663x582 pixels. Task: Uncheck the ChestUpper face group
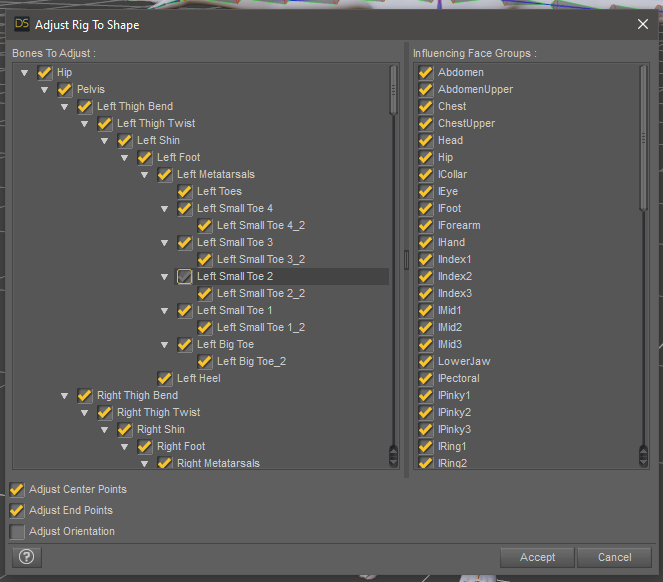click(x=425, y=124)
